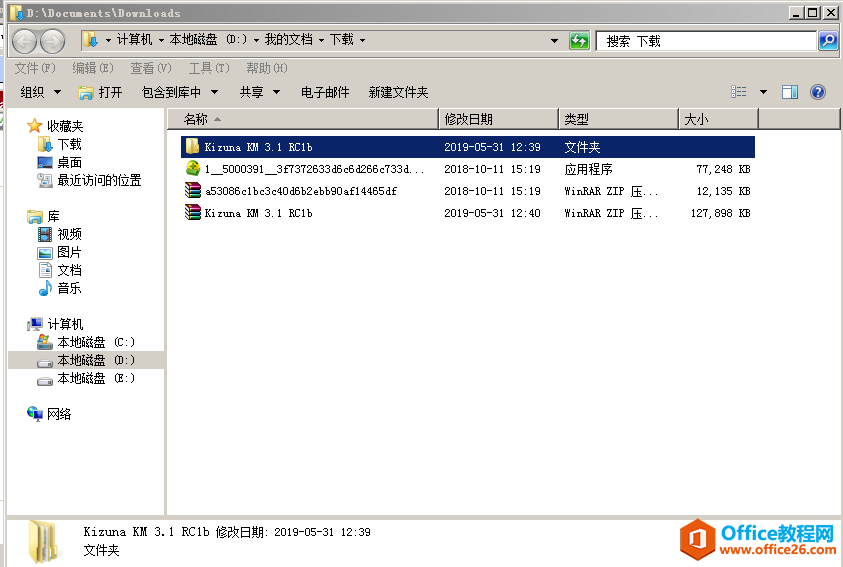Click the 最近访问的位置 icon
Screen dimensions: 843x567
click(45, 180)
